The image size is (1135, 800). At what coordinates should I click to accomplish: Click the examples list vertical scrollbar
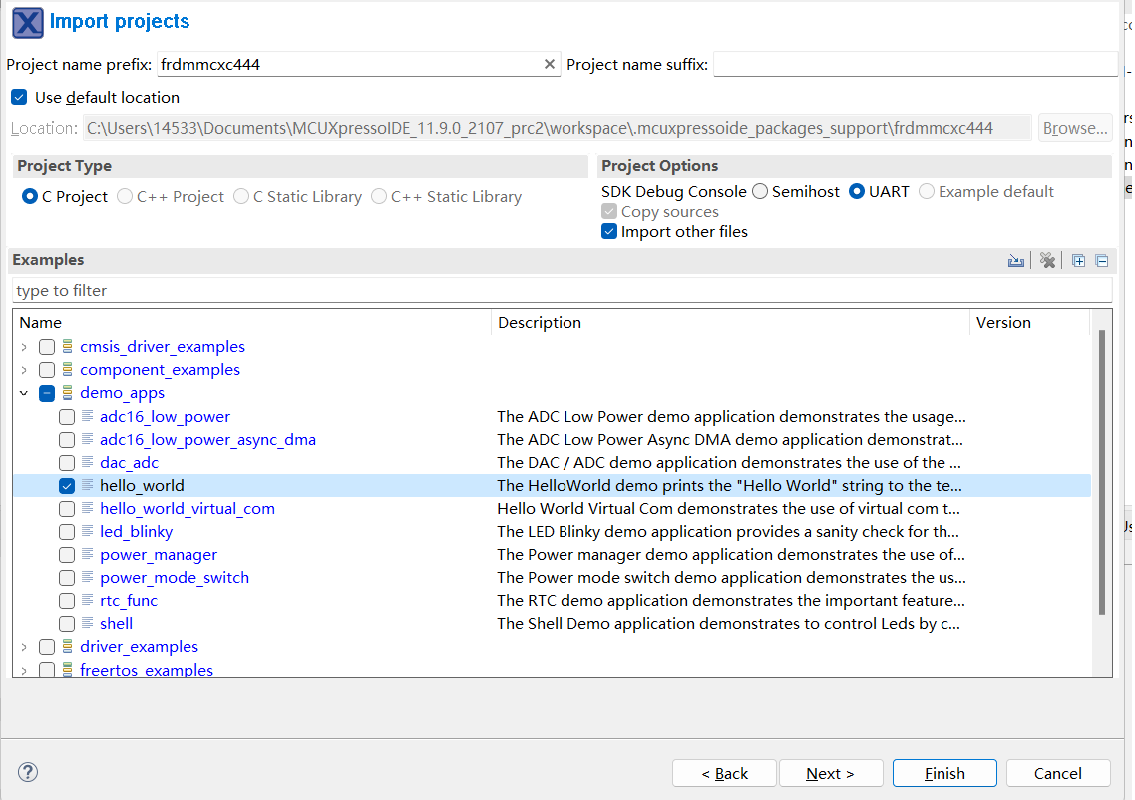1102,470
